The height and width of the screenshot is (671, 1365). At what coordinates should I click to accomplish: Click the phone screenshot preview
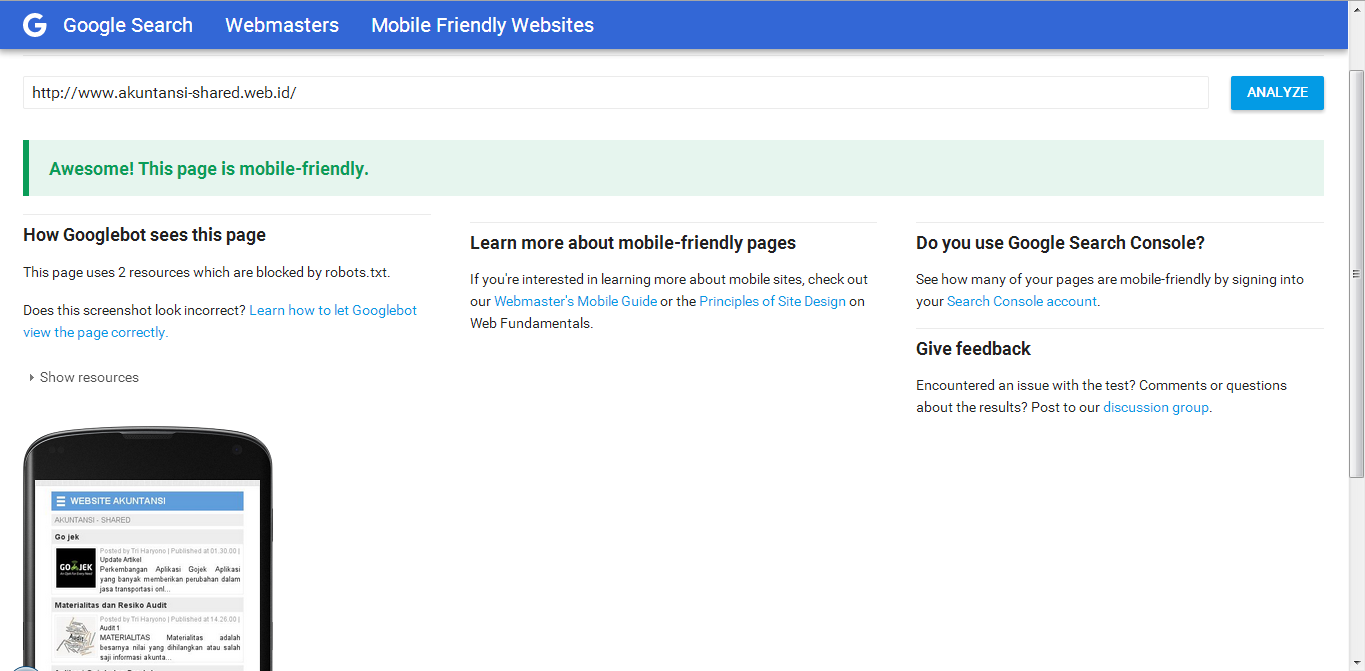pyautogui.click(x=148, y=550)
